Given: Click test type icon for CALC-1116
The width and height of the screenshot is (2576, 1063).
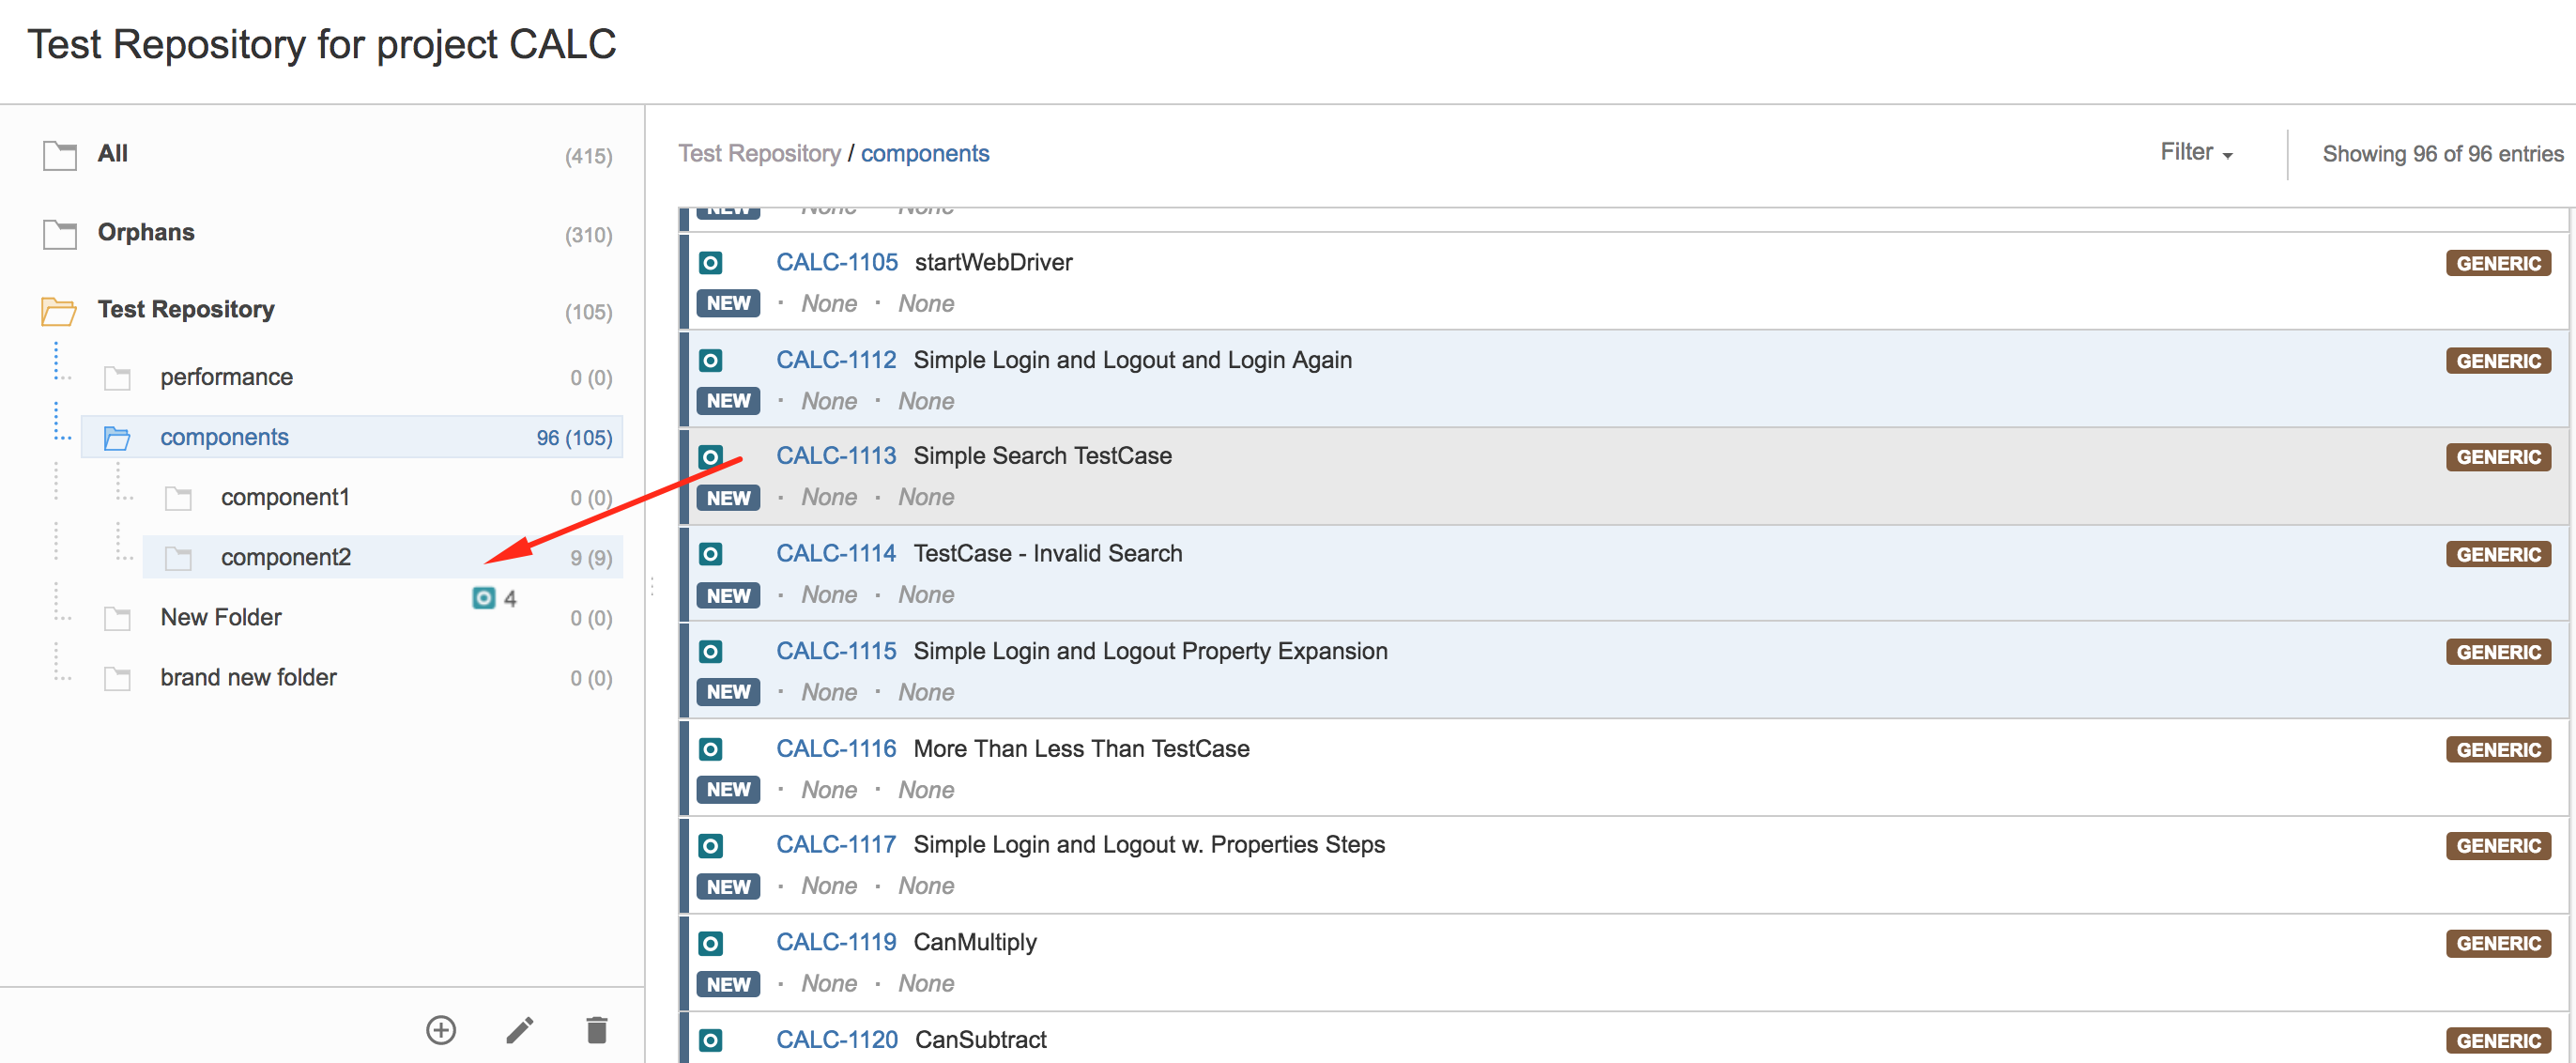Looking at the screenshot, I should tap(710, 750).
